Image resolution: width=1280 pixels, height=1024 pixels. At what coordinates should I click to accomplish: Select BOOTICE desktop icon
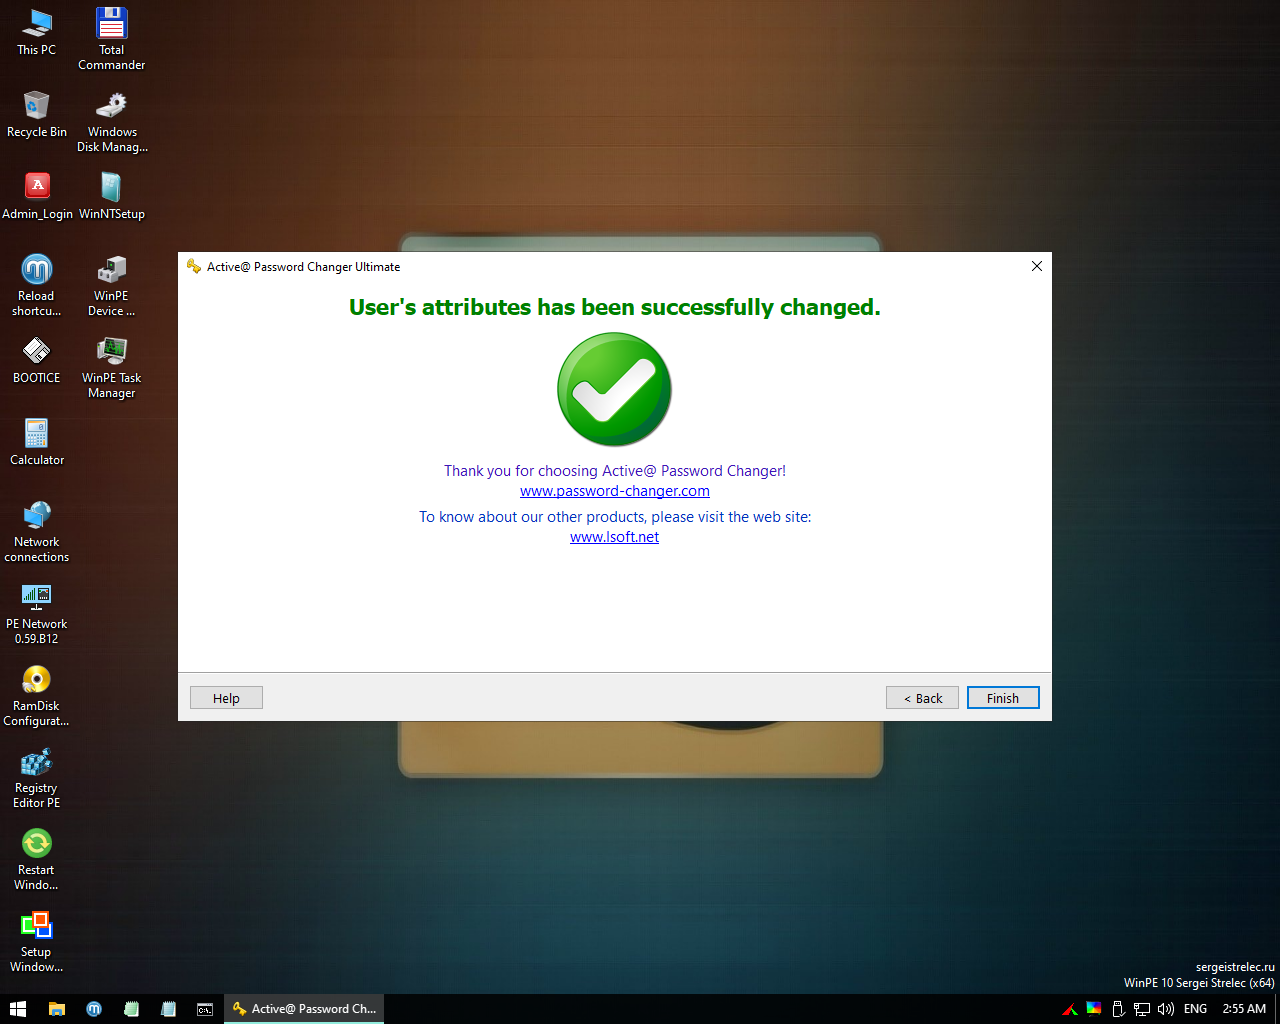pos(37,360)
